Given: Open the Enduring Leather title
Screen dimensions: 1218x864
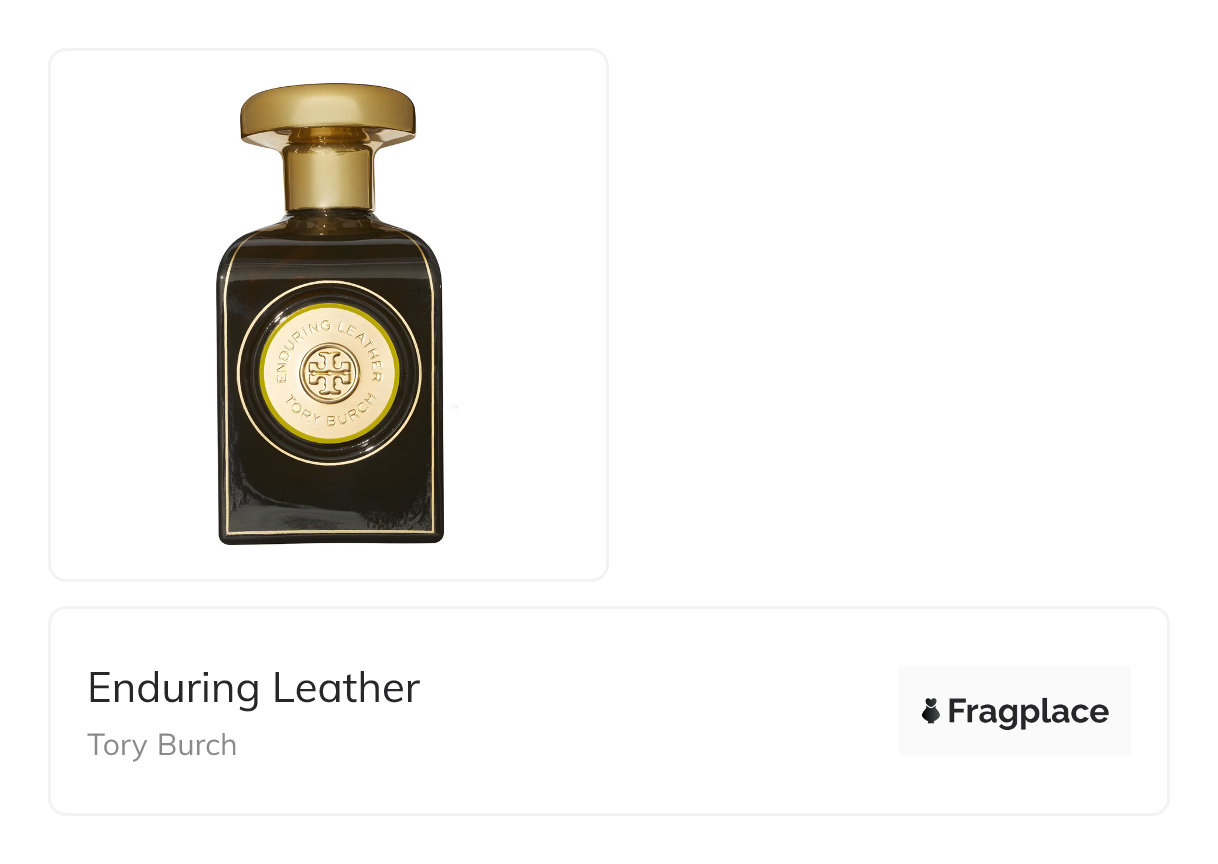Looking at the screenshot, I should (x=254, y=688).
